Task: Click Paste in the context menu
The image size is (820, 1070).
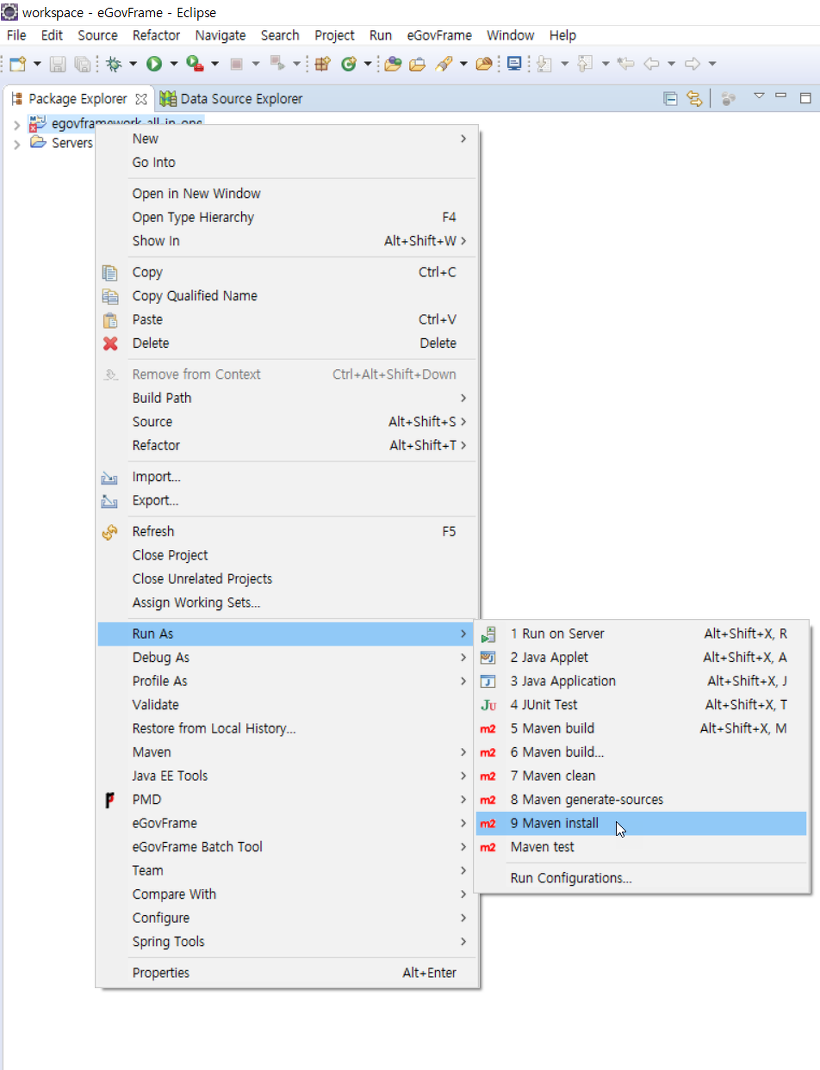Action: 288,319
